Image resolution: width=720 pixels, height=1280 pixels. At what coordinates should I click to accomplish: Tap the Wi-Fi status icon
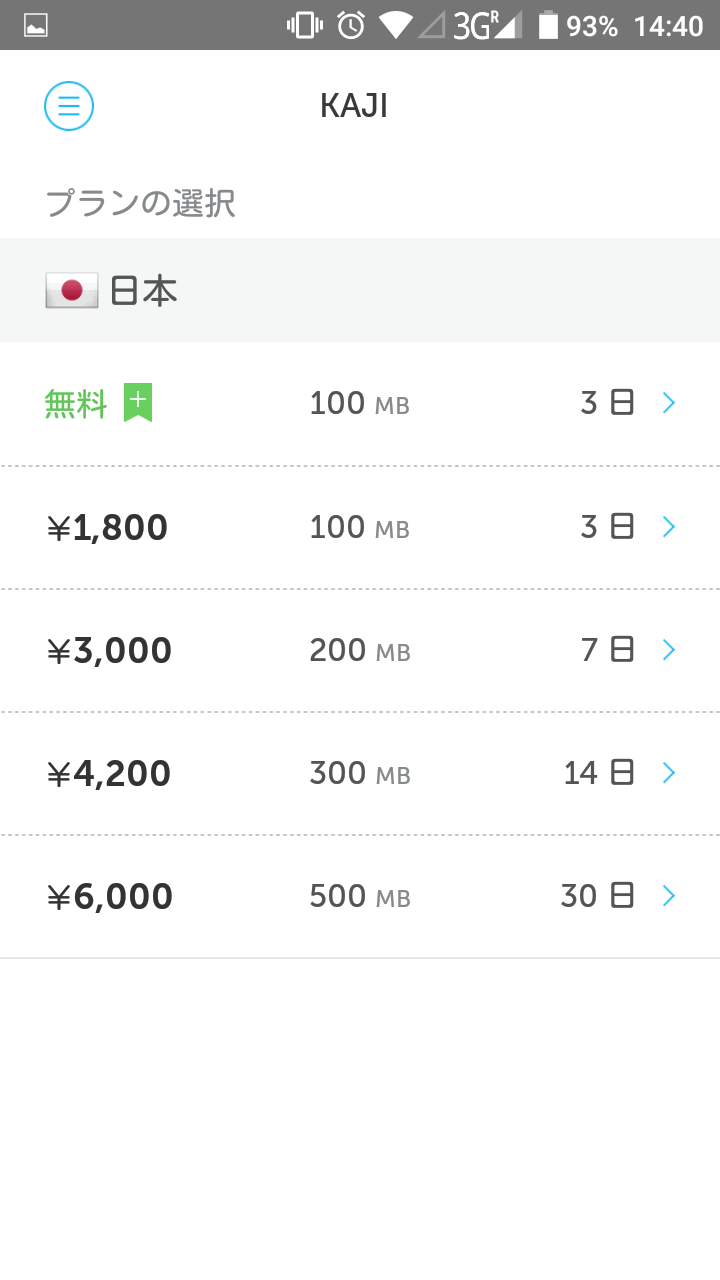click(396, 25)
